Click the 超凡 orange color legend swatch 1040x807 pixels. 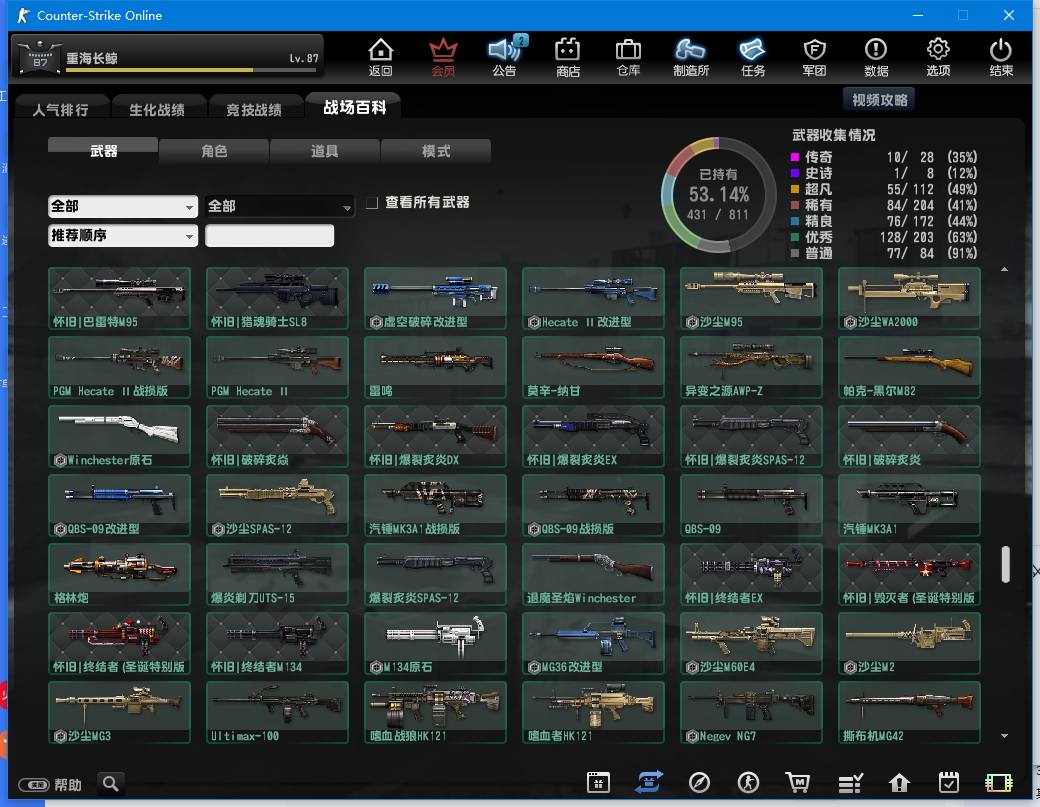pos(795,189)
